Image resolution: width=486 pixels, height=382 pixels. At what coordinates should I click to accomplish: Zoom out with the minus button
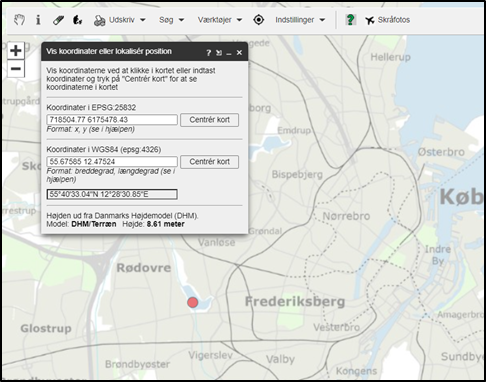tap(16, 69)
